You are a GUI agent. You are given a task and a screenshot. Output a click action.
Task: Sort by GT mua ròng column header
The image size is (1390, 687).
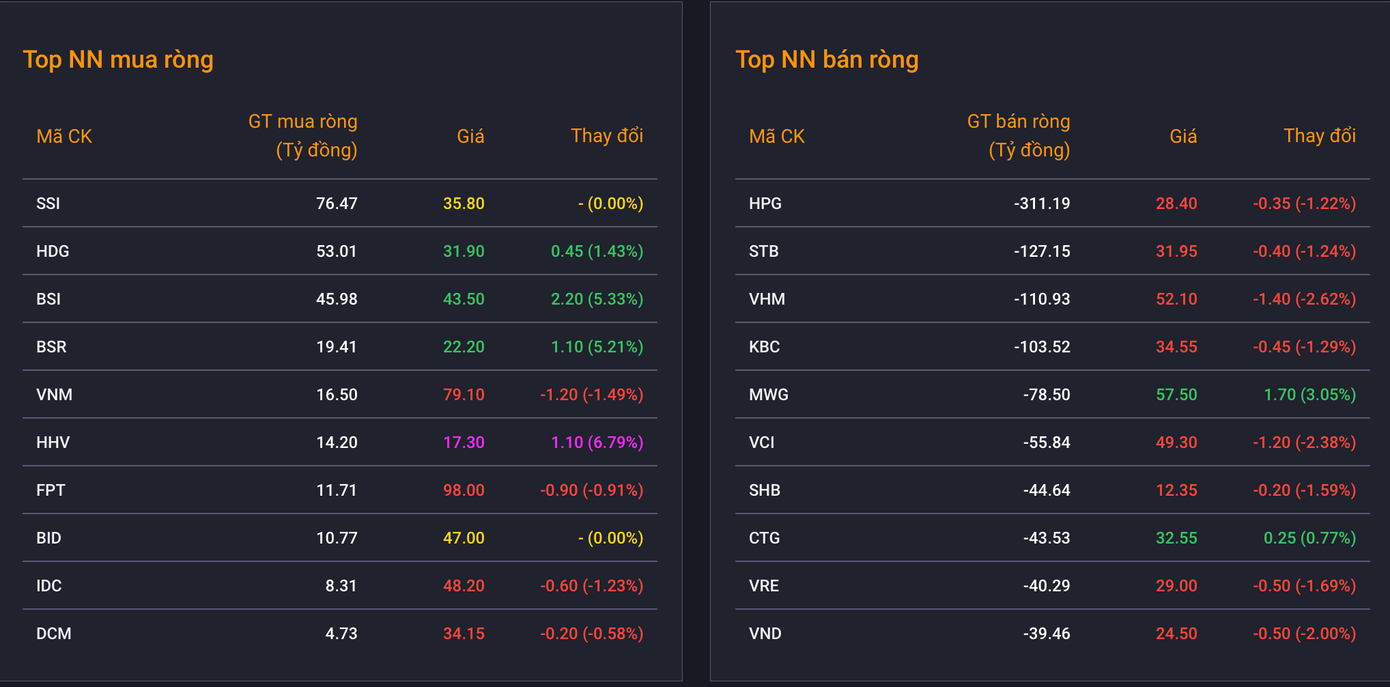[x=303, y=135]
